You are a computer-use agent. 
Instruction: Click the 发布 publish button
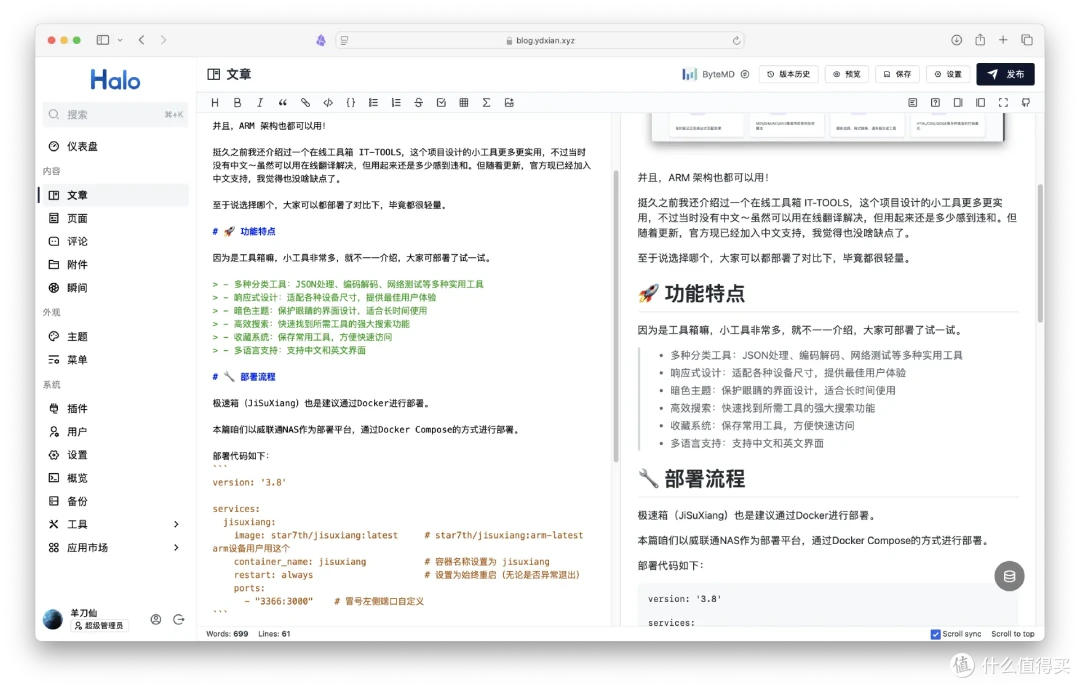point(1005,74)
